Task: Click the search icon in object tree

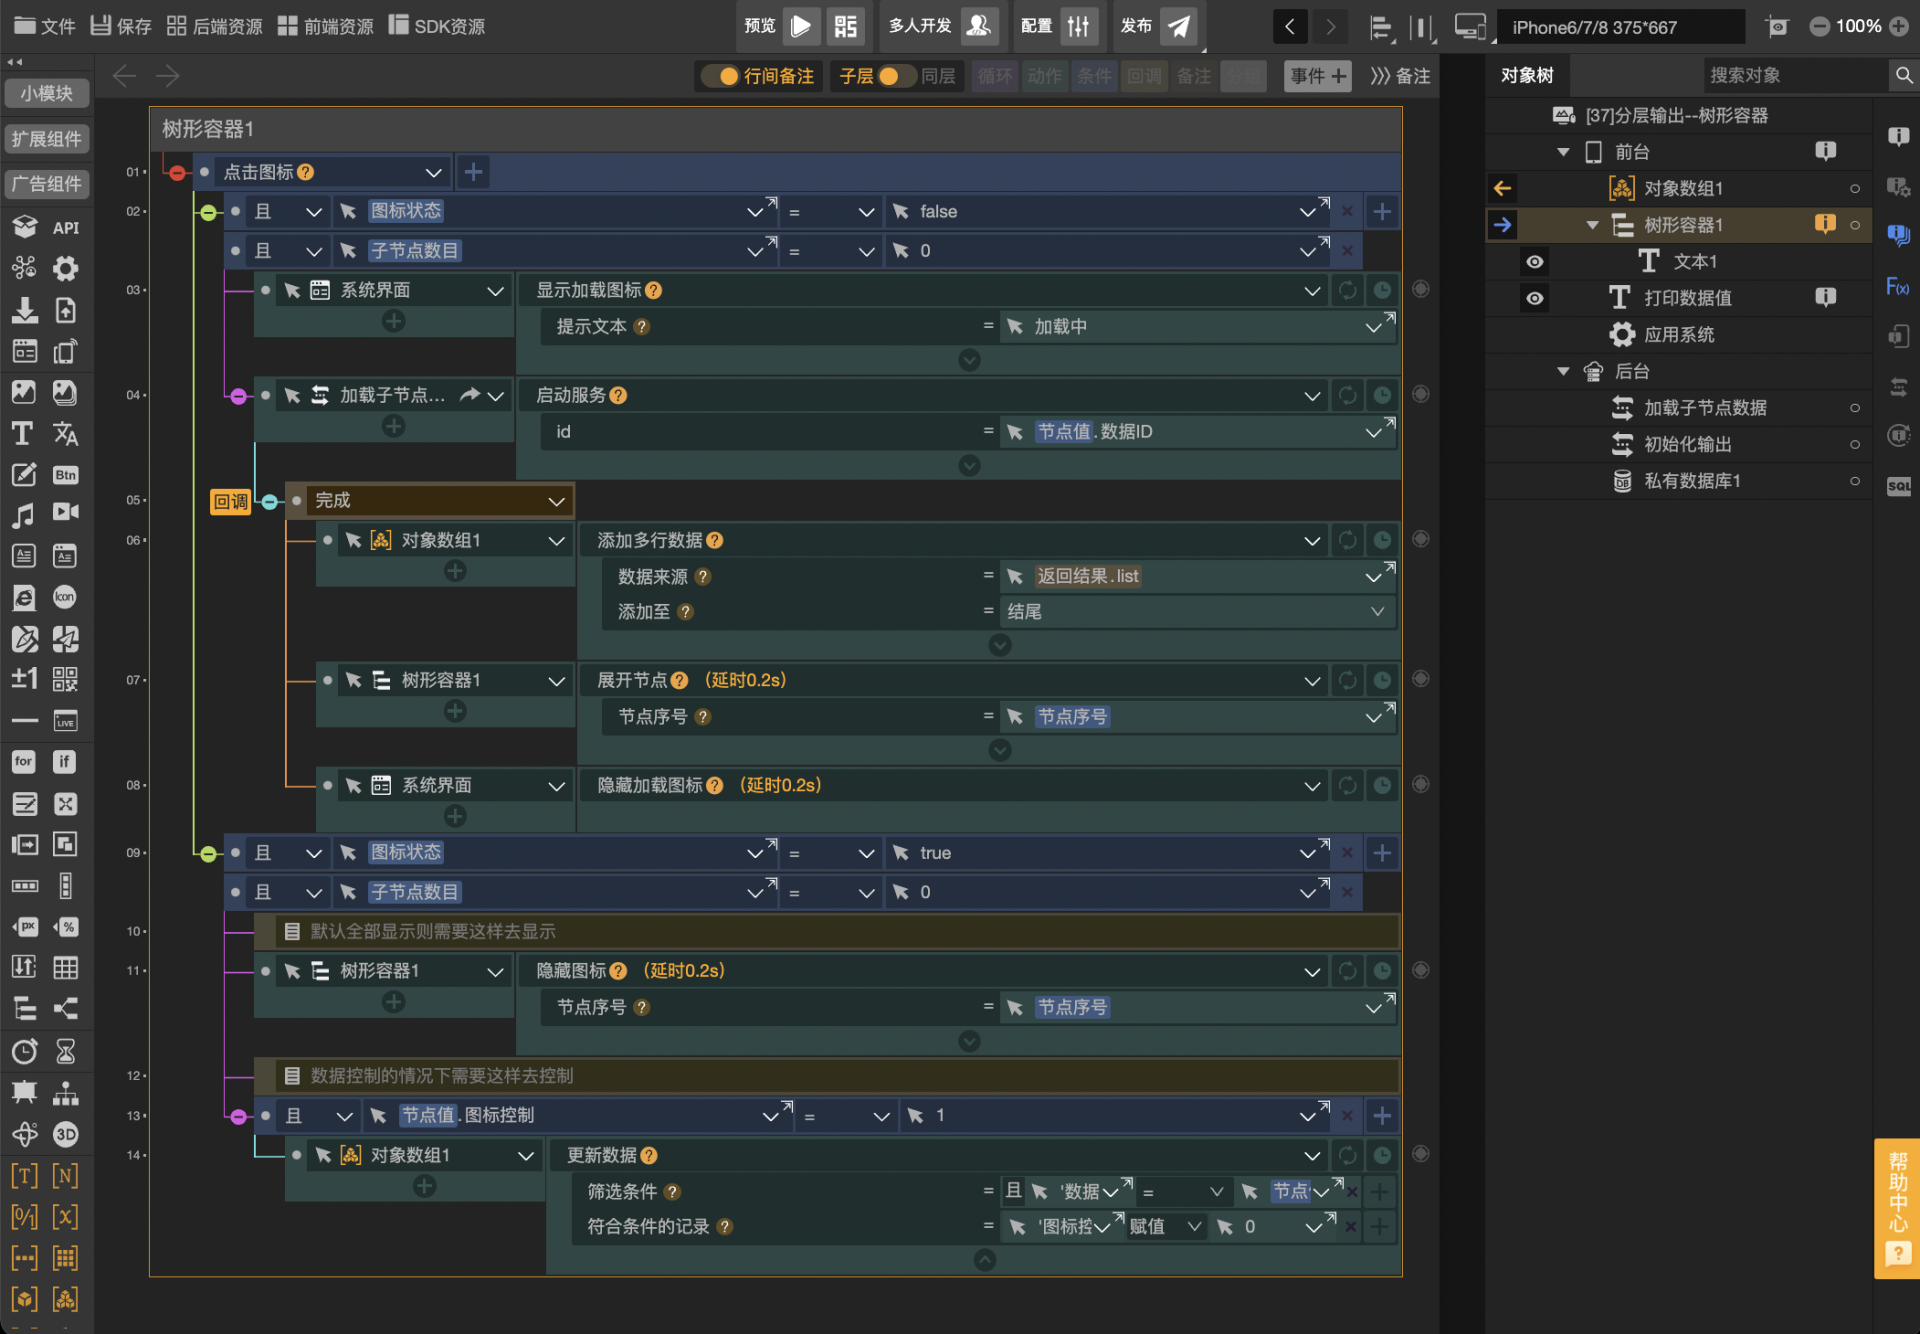Action: pyautogui.click(x=1903, y=75)
